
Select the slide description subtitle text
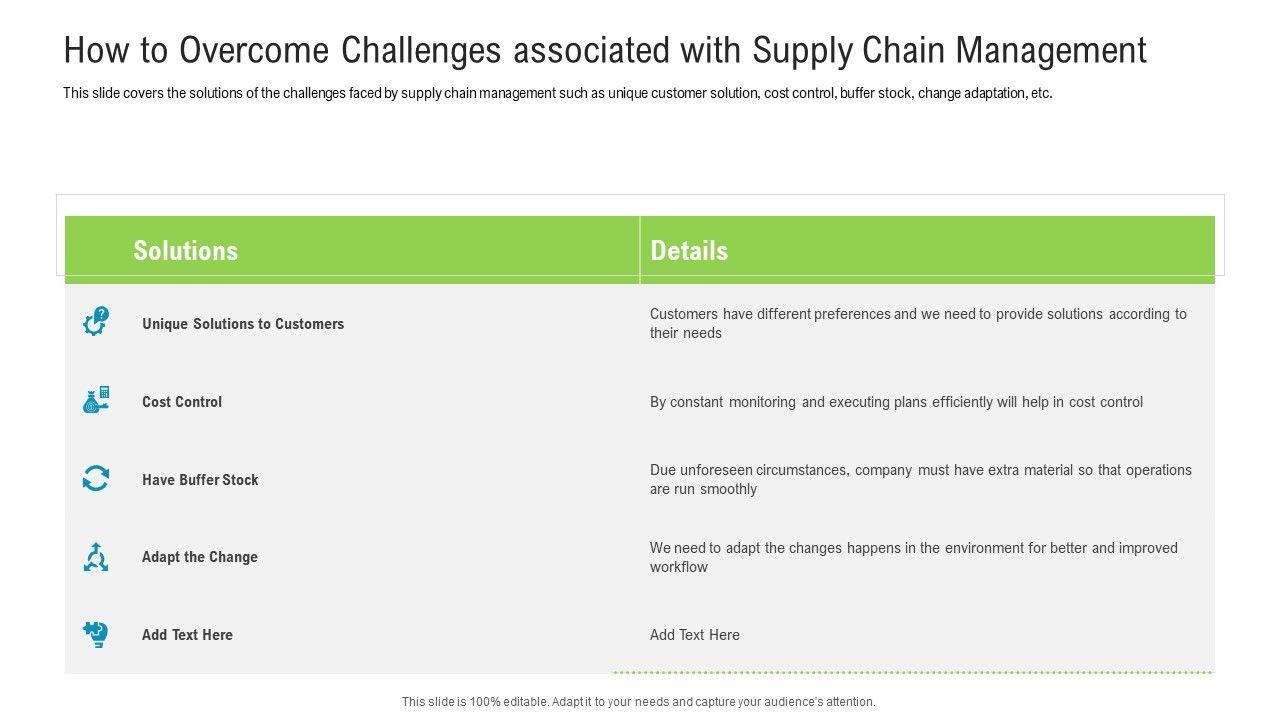(x=557, y=93)
